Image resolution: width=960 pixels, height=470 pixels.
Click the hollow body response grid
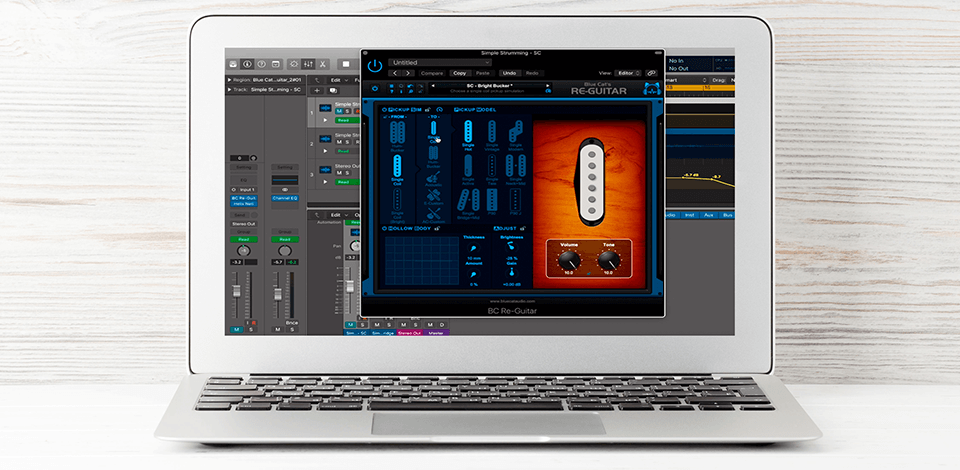click(x=422, y=261)
